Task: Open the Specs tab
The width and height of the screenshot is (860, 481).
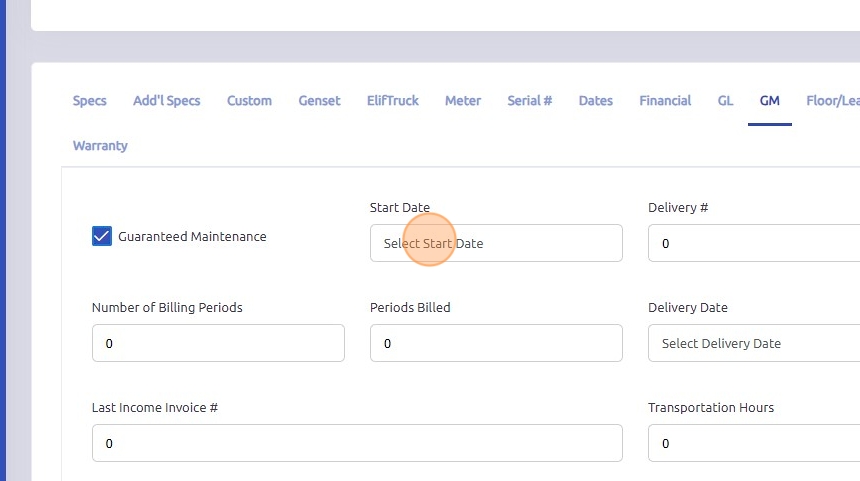Action: pos(90,101)
